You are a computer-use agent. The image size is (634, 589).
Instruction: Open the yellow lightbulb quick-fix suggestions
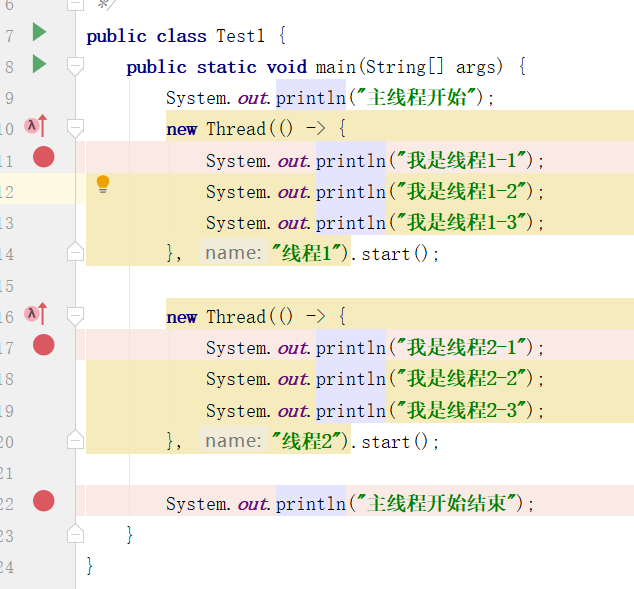point(103,184)
